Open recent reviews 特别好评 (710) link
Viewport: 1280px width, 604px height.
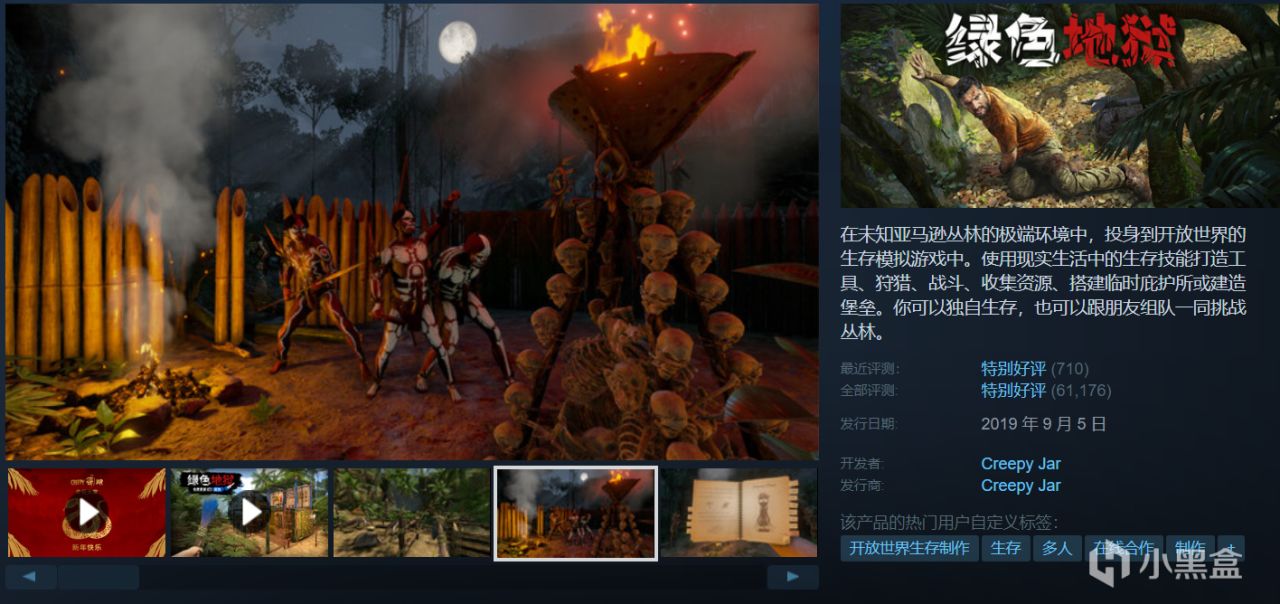(1035, 368)
